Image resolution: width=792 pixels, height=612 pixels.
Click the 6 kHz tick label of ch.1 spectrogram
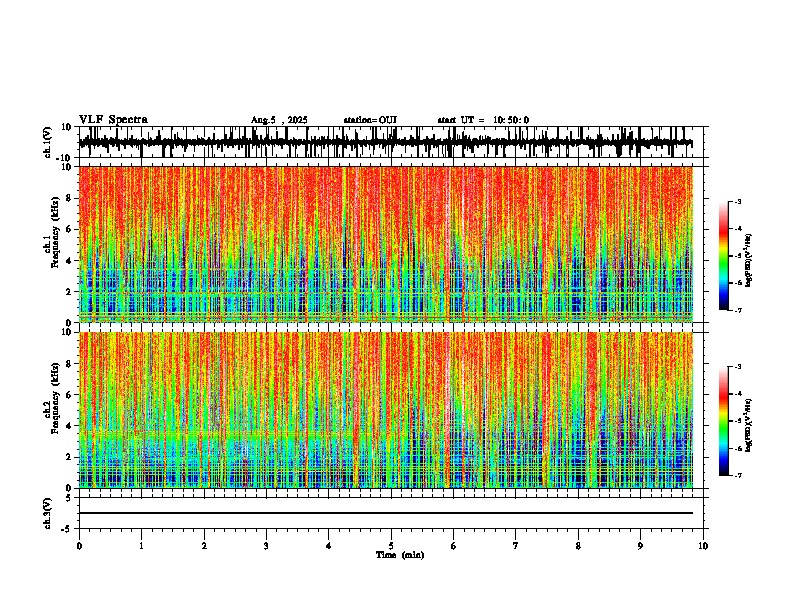(69, 229)
